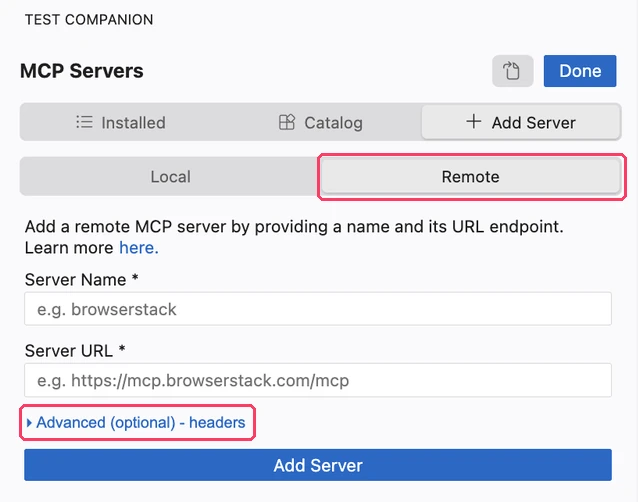
Task: Focus the Server URL input field
Action: 318,380
